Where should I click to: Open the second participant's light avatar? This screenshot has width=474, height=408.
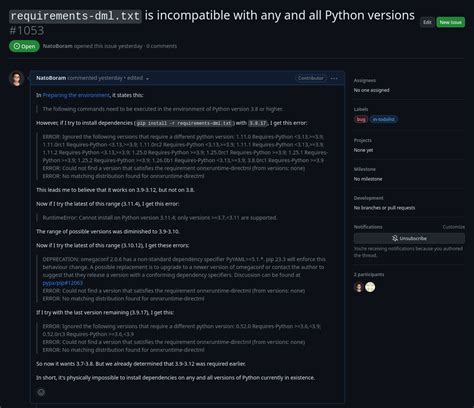(370, 287)
